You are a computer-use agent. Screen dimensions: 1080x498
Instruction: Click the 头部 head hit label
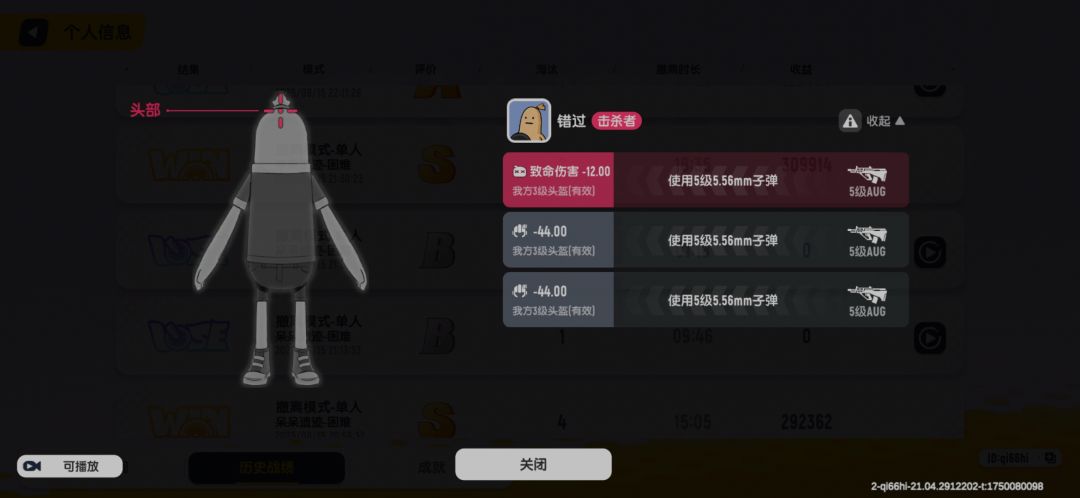(x=145, y=110)
